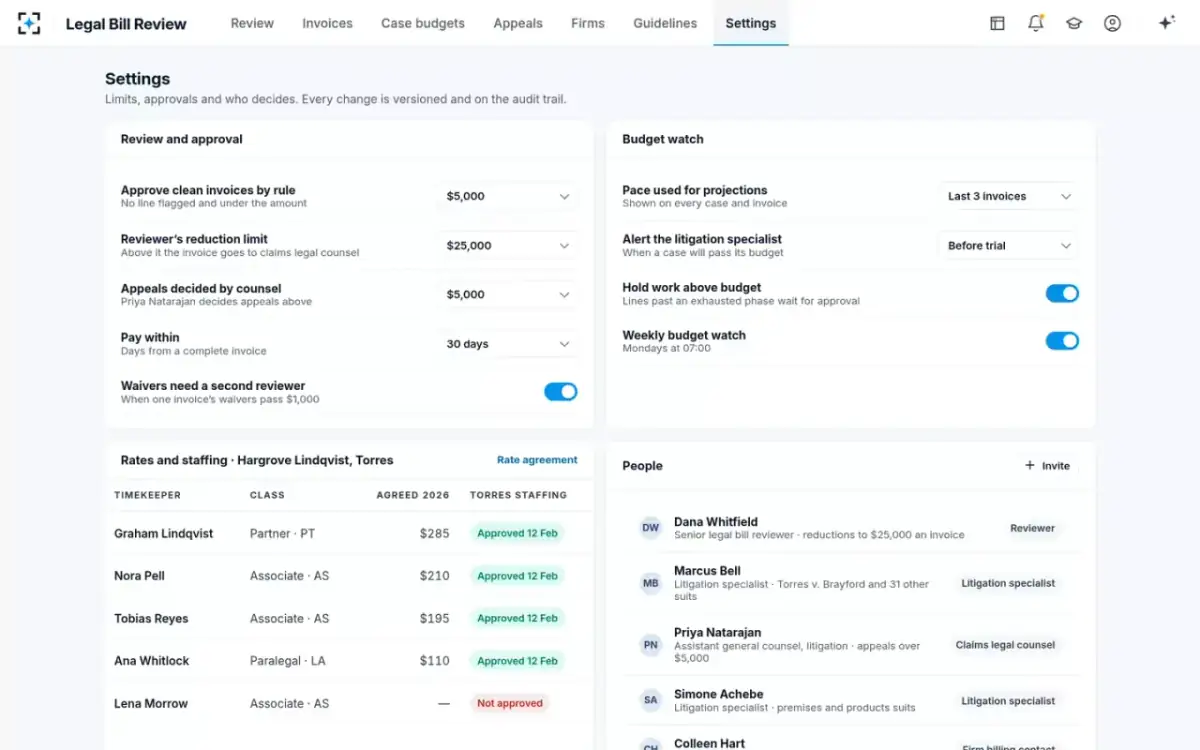
Task: Open the Firms tab
Action: click(588, 23)
